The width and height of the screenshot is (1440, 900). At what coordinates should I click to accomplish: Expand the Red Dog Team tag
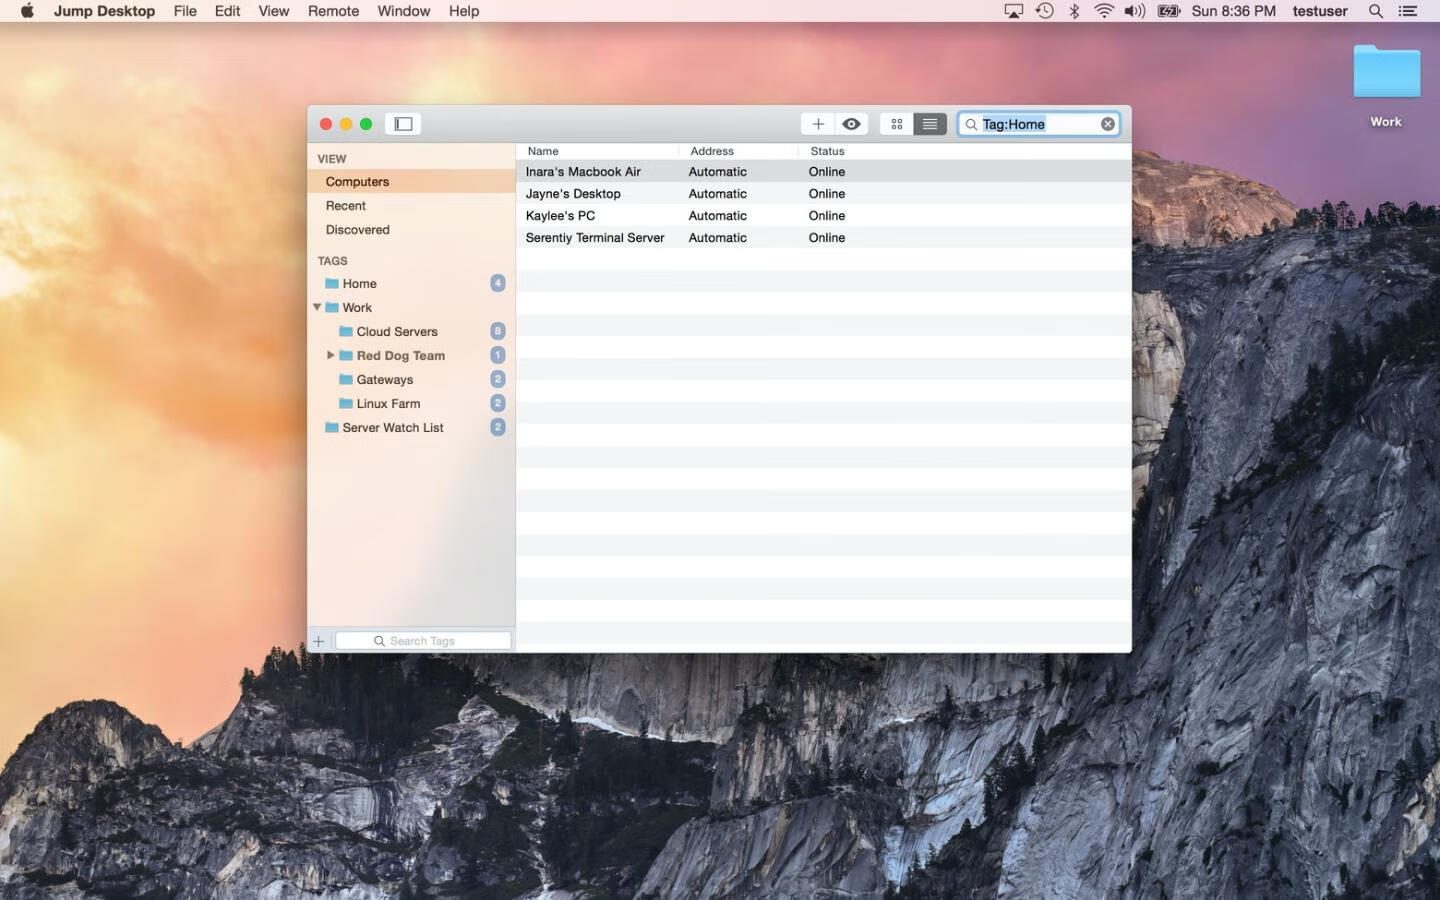pyautogui.click(x=331, y=355)
